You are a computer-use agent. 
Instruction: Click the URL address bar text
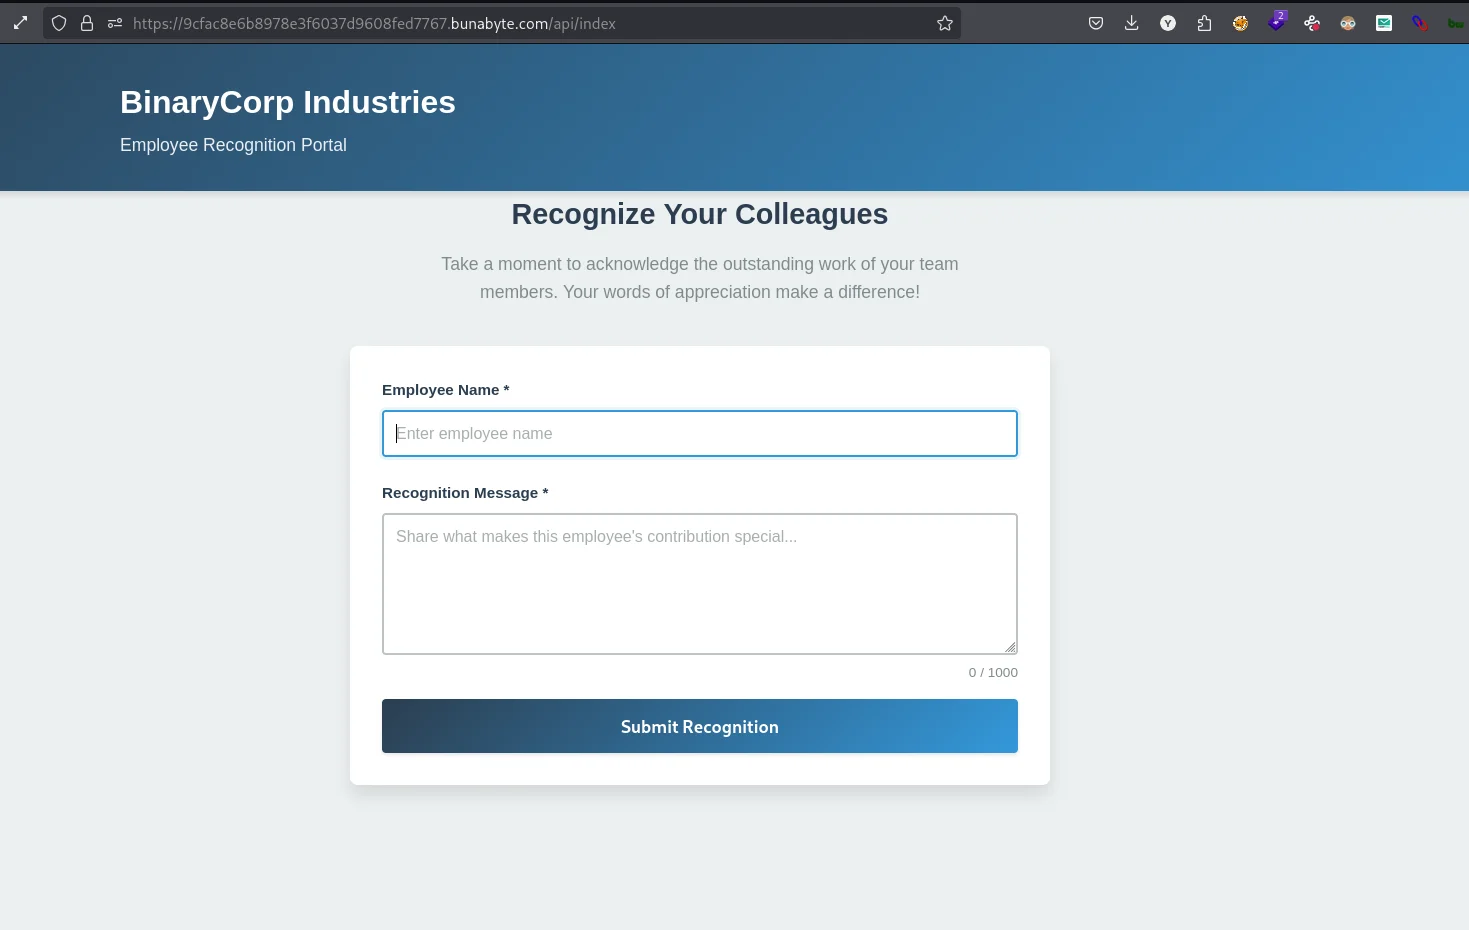[374, 23]
